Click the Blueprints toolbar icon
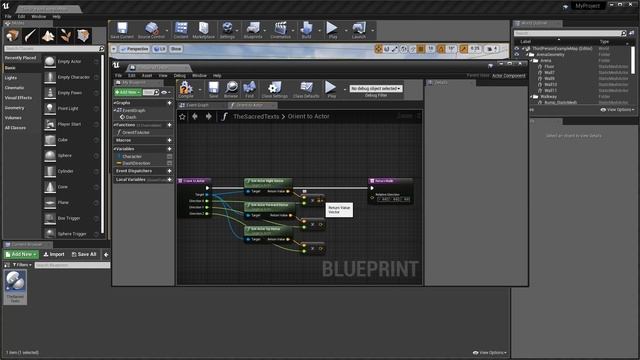640x360 pixels. pyautogui.click(x=253, y=30)
